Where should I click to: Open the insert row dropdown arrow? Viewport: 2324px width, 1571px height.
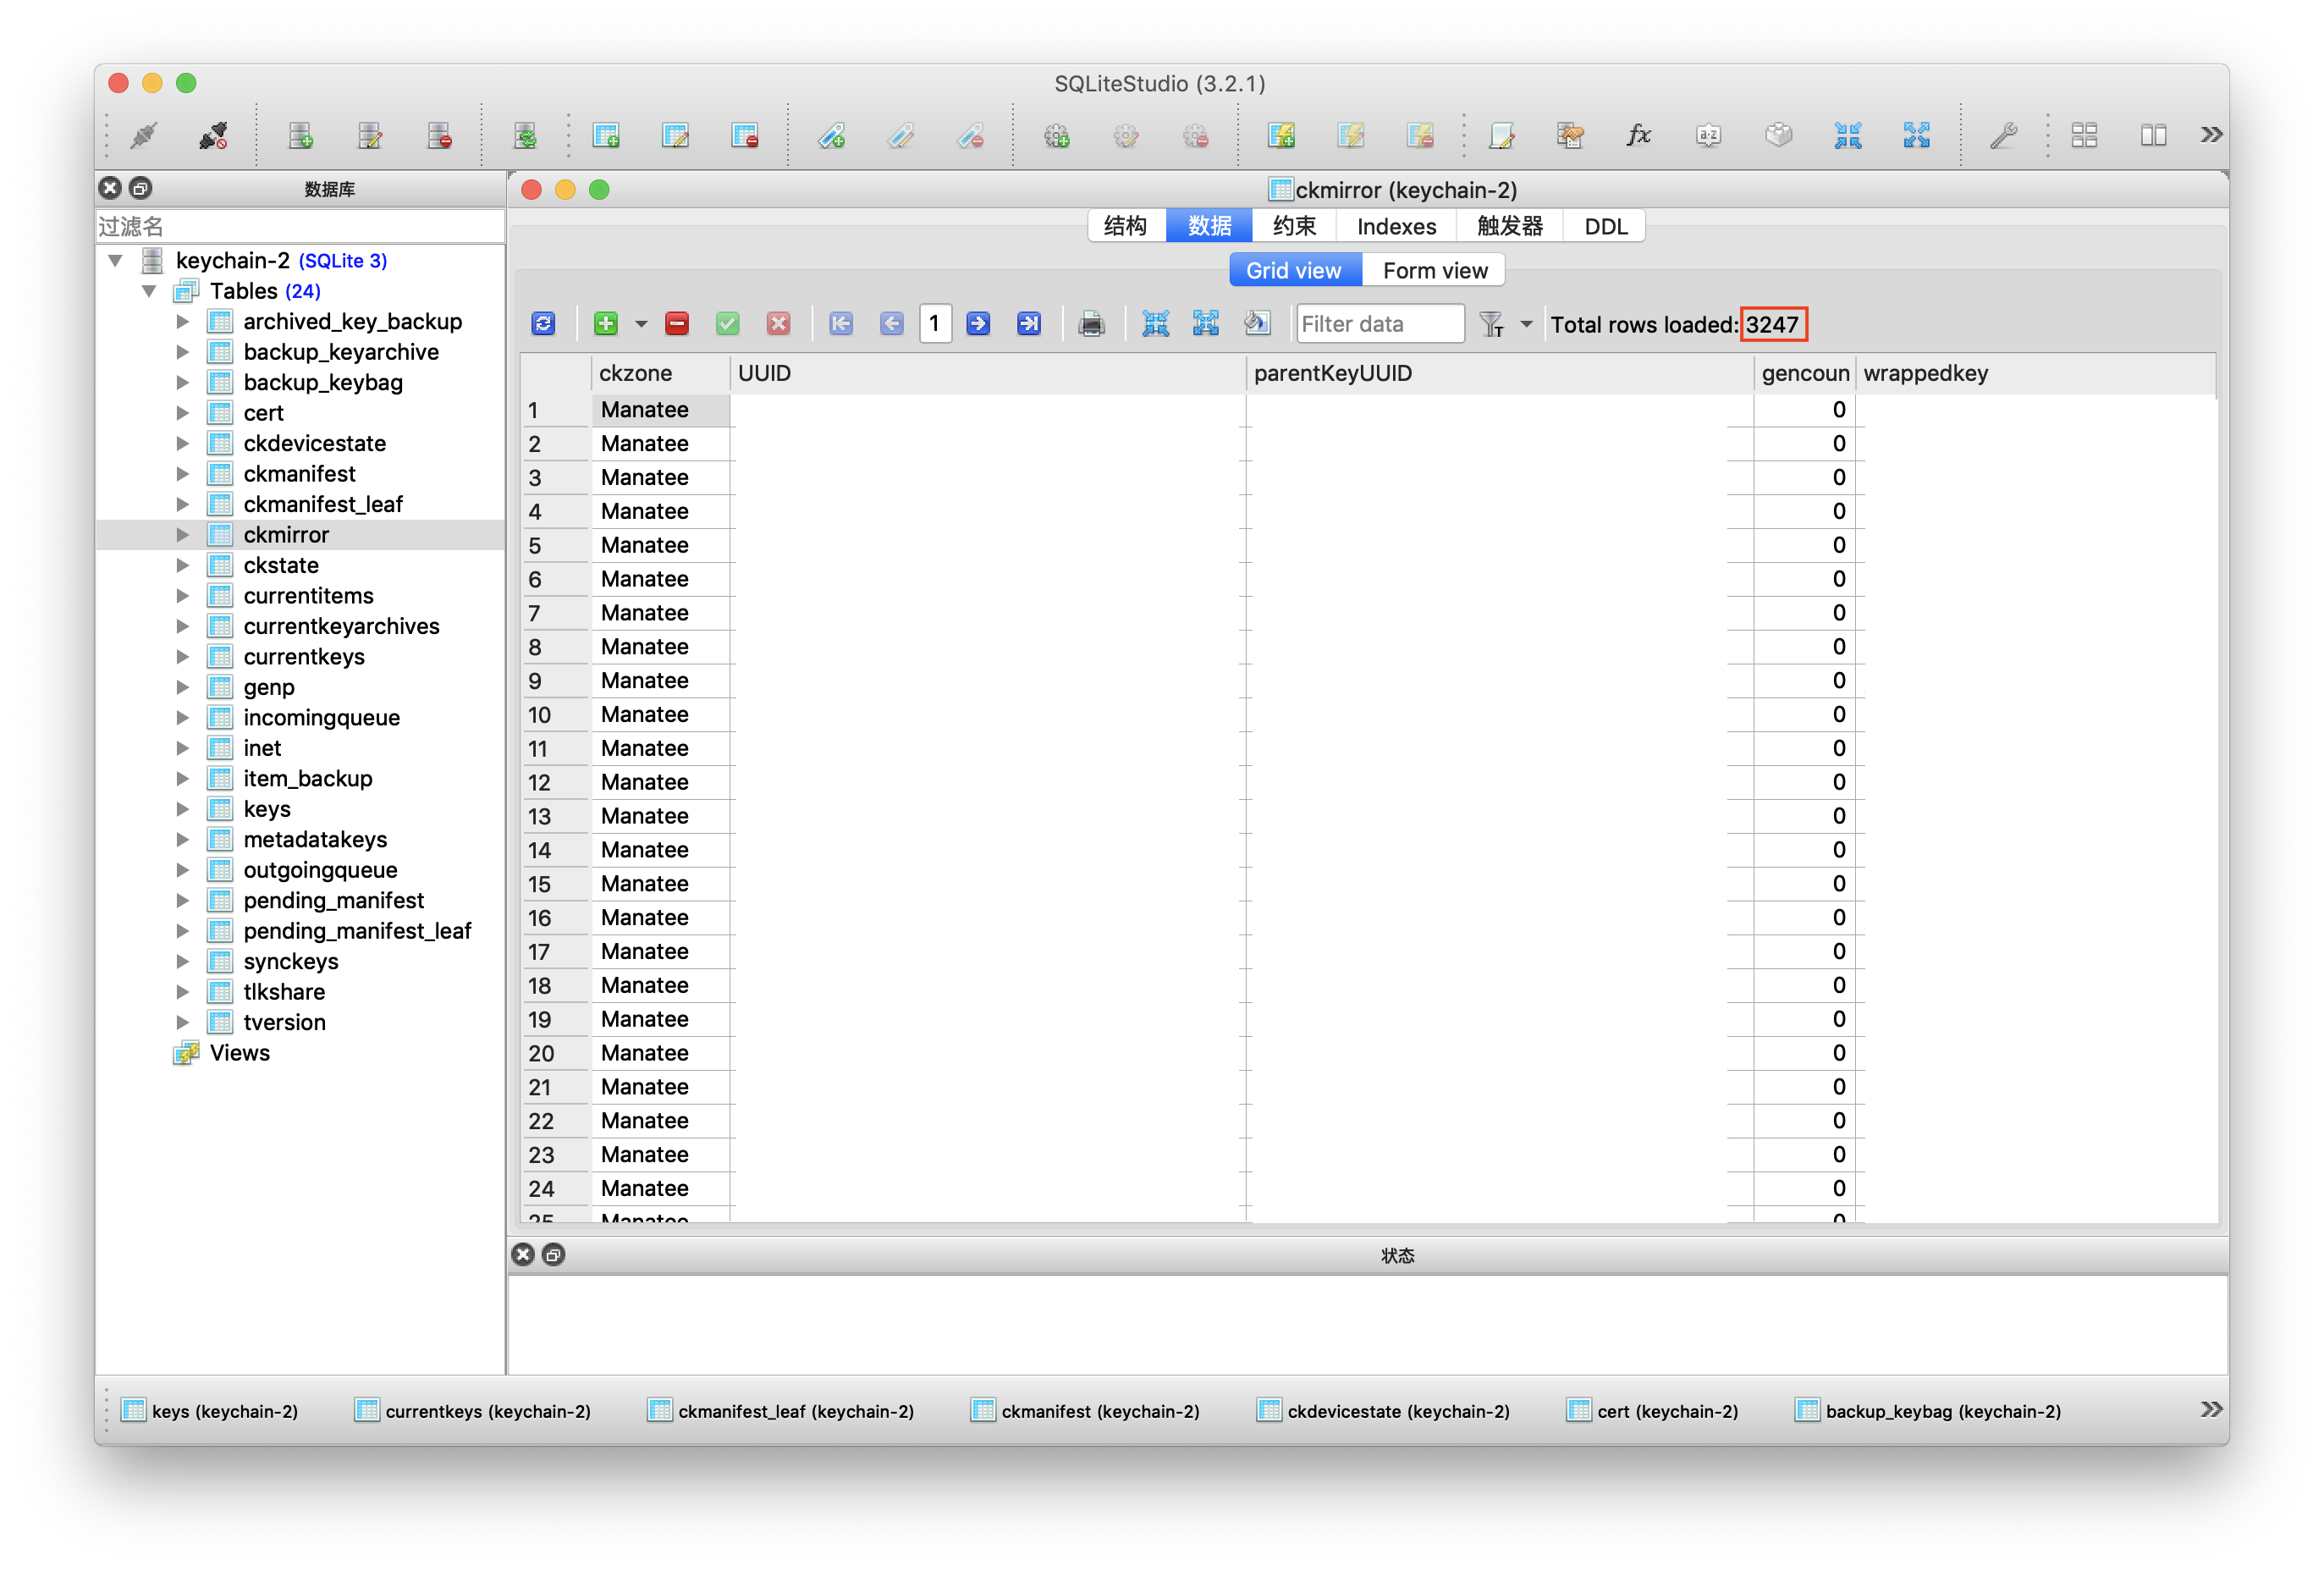point(641,324)
